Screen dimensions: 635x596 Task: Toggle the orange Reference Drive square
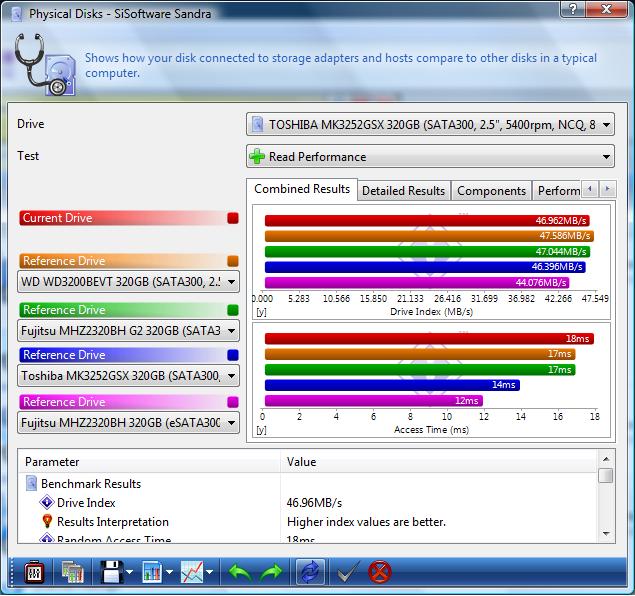click(x=233, y=261)
